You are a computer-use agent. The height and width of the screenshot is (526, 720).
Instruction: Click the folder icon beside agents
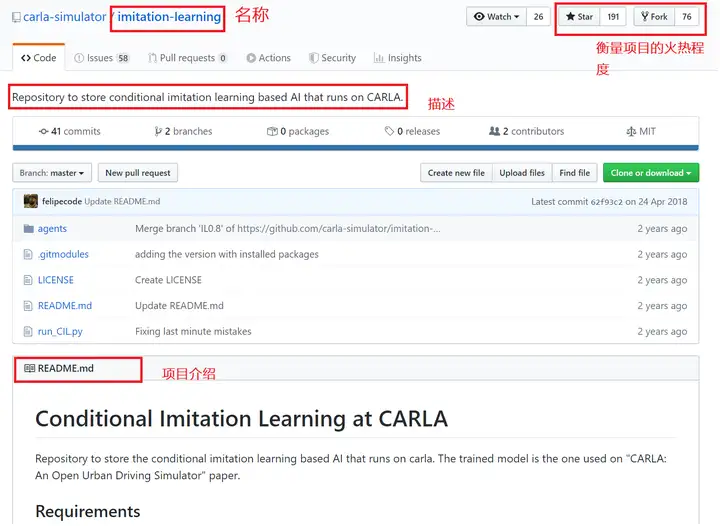point(28,228)
